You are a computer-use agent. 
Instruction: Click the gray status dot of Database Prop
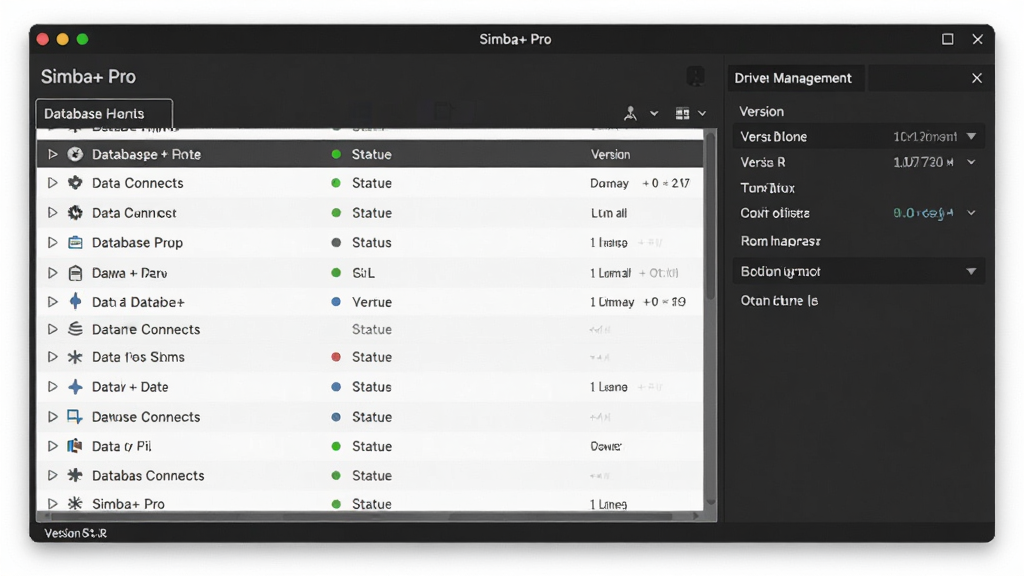pos(336,242)
